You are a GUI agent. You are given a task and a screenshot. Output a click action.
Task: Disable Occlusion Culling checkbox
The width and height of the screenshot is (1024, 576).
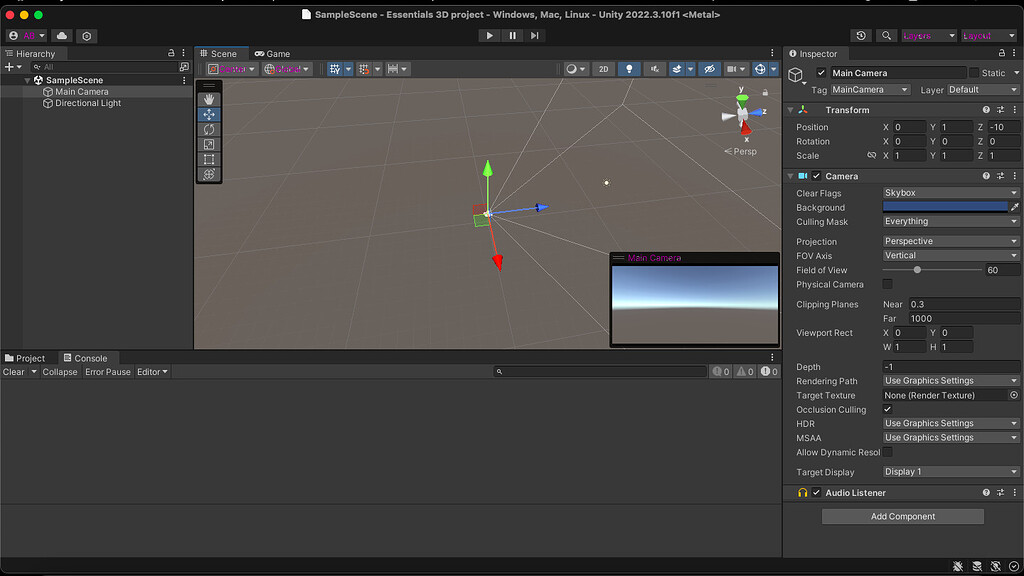coord(886,410)
